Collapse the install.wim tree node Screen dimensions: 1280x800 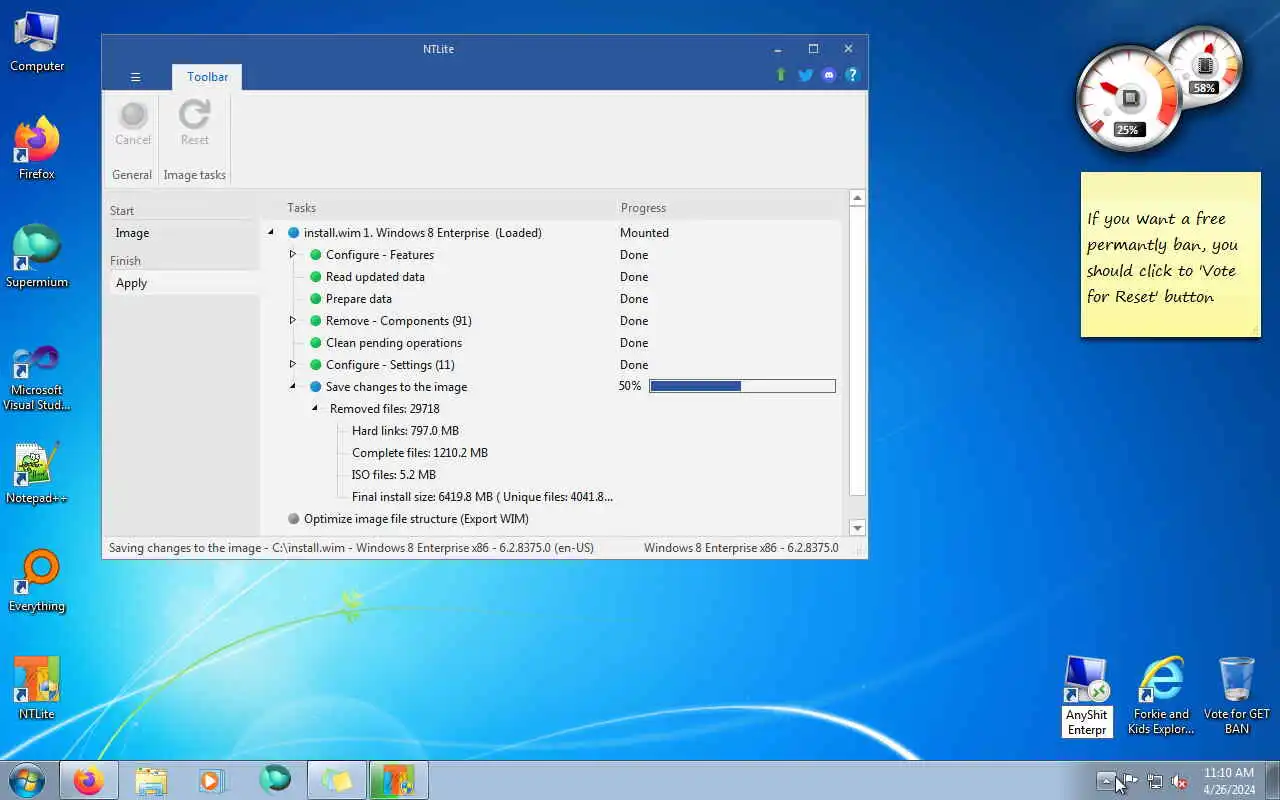(x=271, y=233)
